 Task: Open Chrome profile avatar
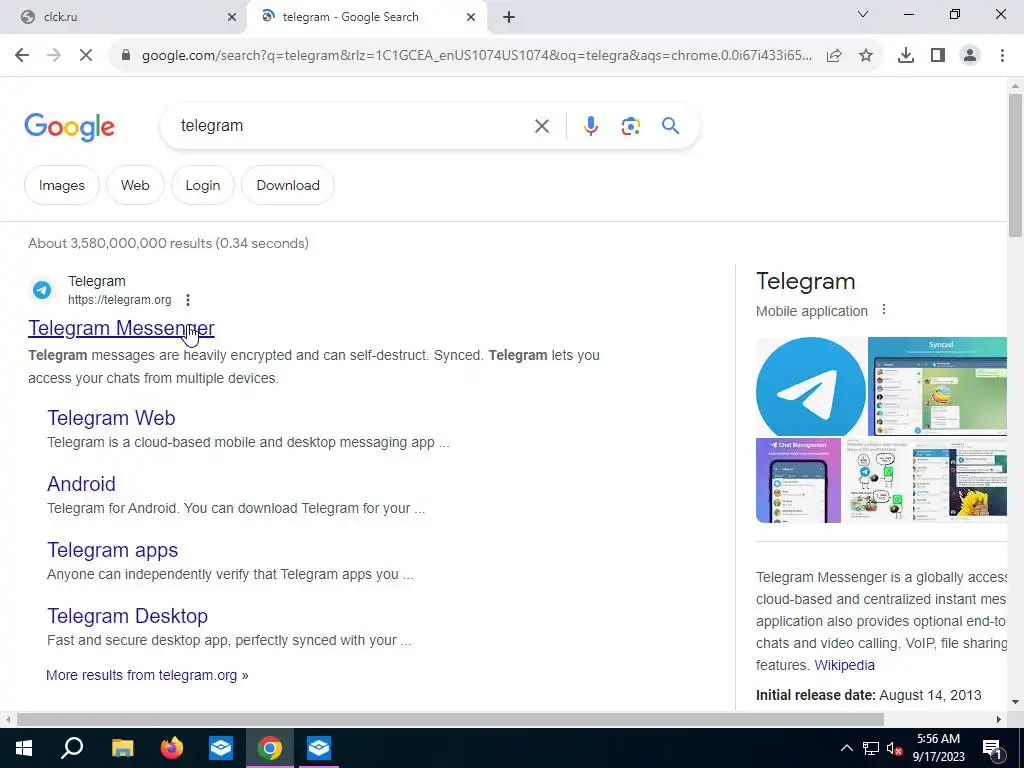970,56
